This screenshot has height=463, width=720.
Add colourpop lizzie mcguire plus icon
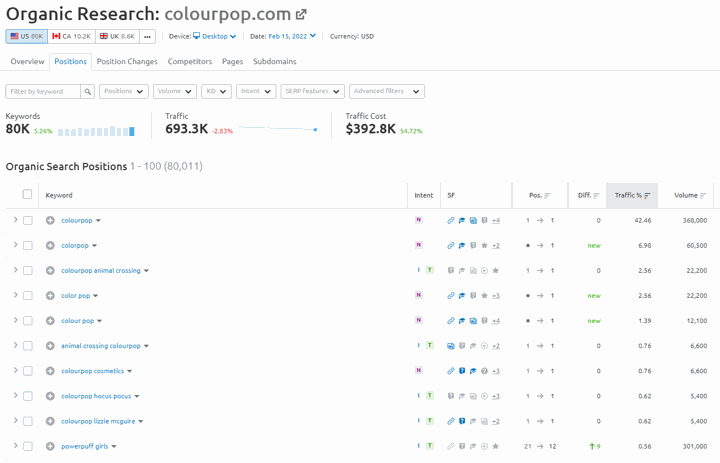pyautogui.click(x=50, y=421)
